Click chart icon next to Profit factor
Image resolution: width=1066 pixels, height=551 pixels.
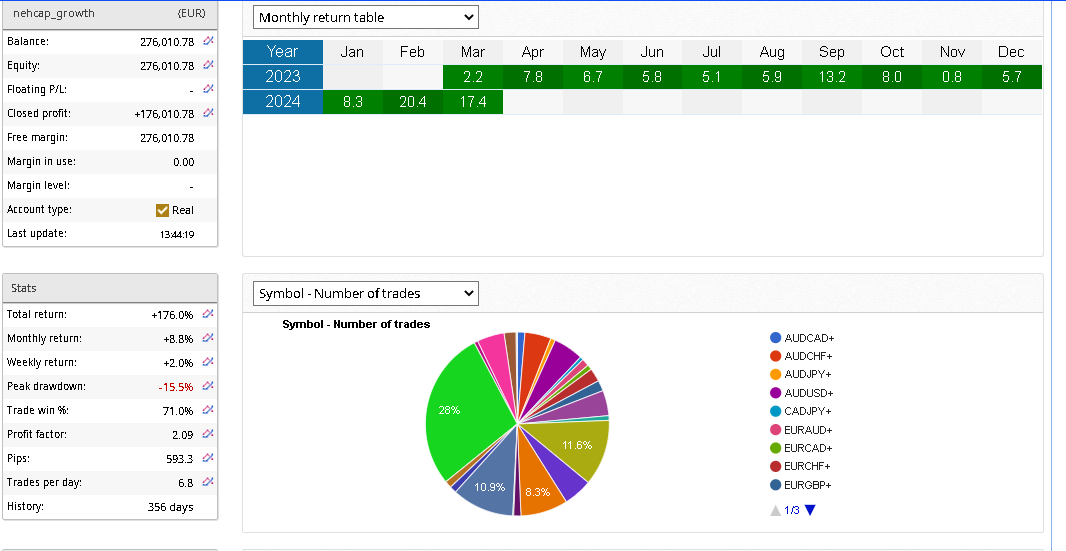208,434
